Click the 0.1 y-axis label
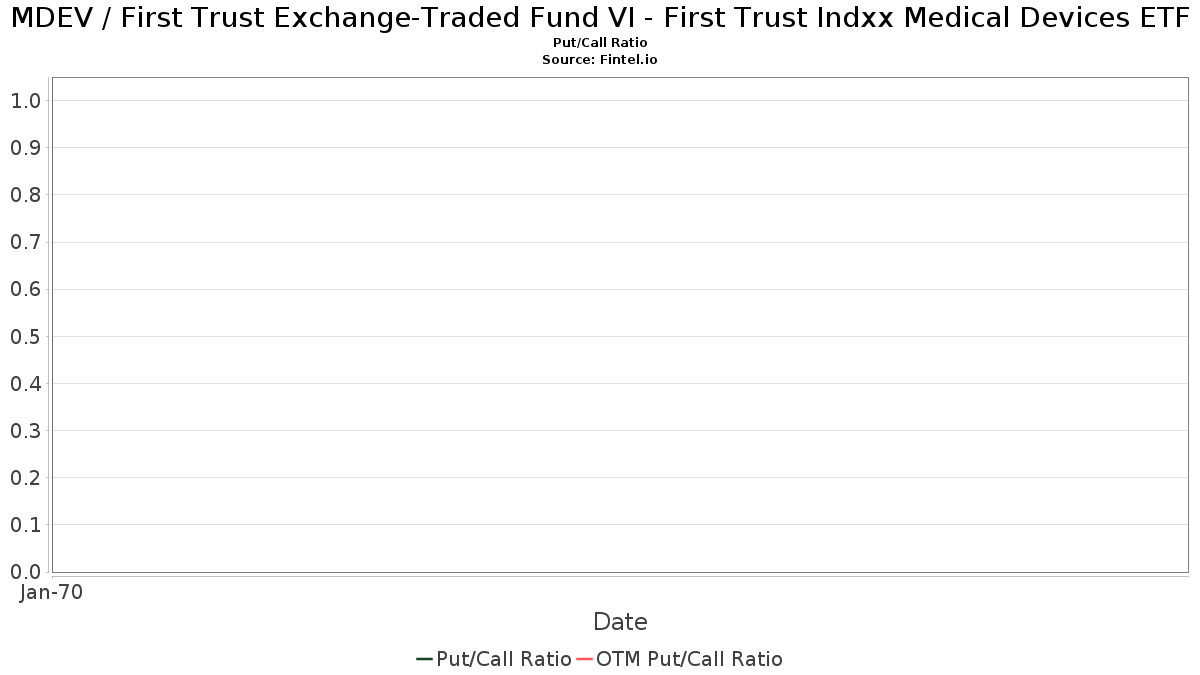Screen dimensions: 1200x675 click(x=25, y=525)
